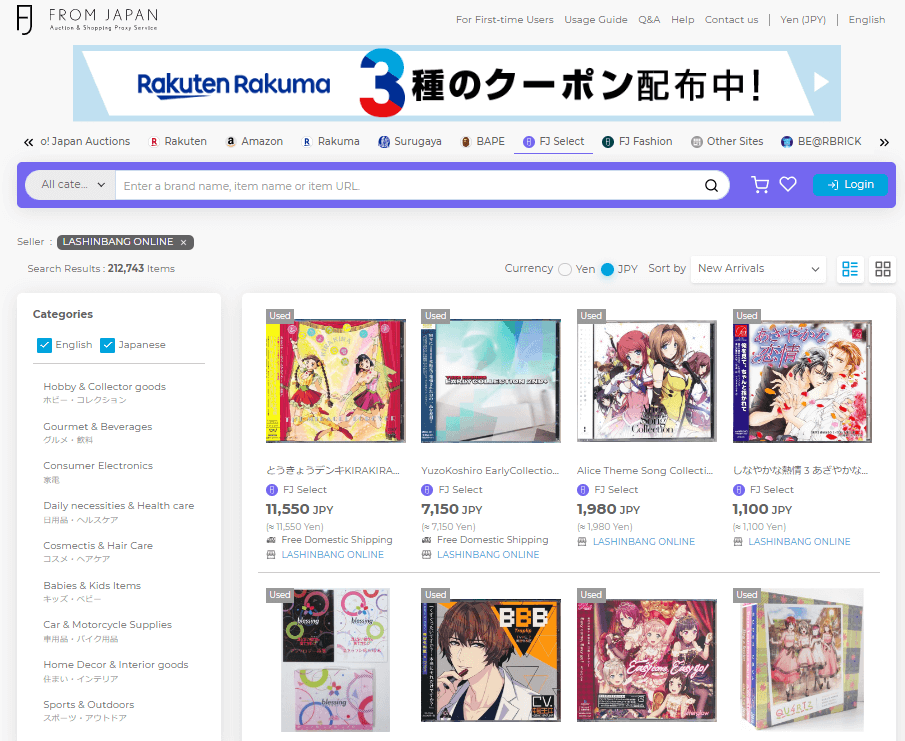Select Babies & Kids Items category
This screenshot has height=741, width=905.
[x=92, y=585]
